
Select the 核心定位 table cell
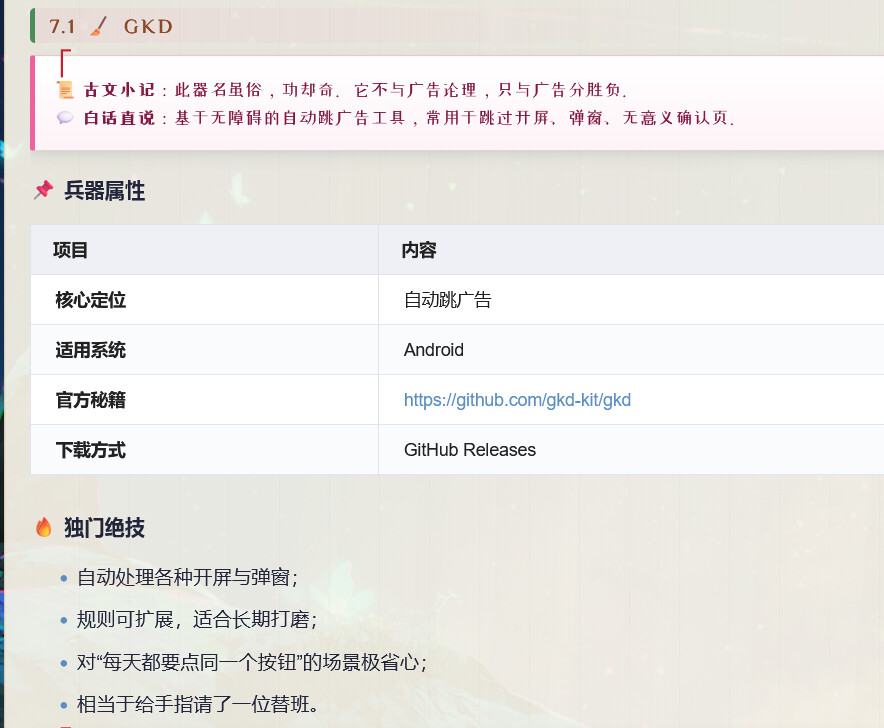coord(205,299)
